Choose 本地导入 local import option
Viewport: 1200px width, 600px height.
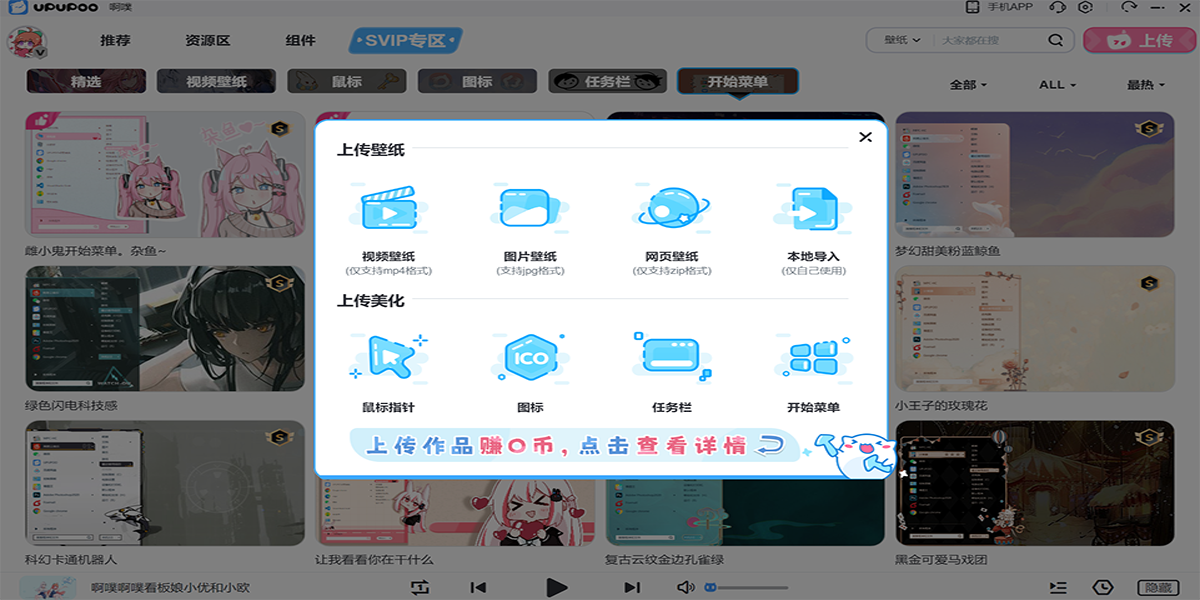[x=812, y=210]
